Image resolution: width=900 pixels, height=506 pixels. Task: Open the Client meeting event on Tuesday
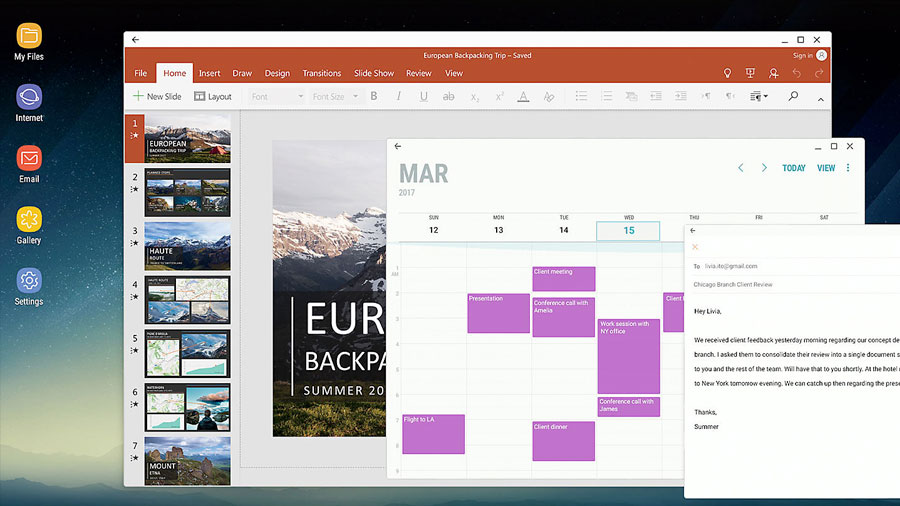pyautogui.click(x=564, y=279)
